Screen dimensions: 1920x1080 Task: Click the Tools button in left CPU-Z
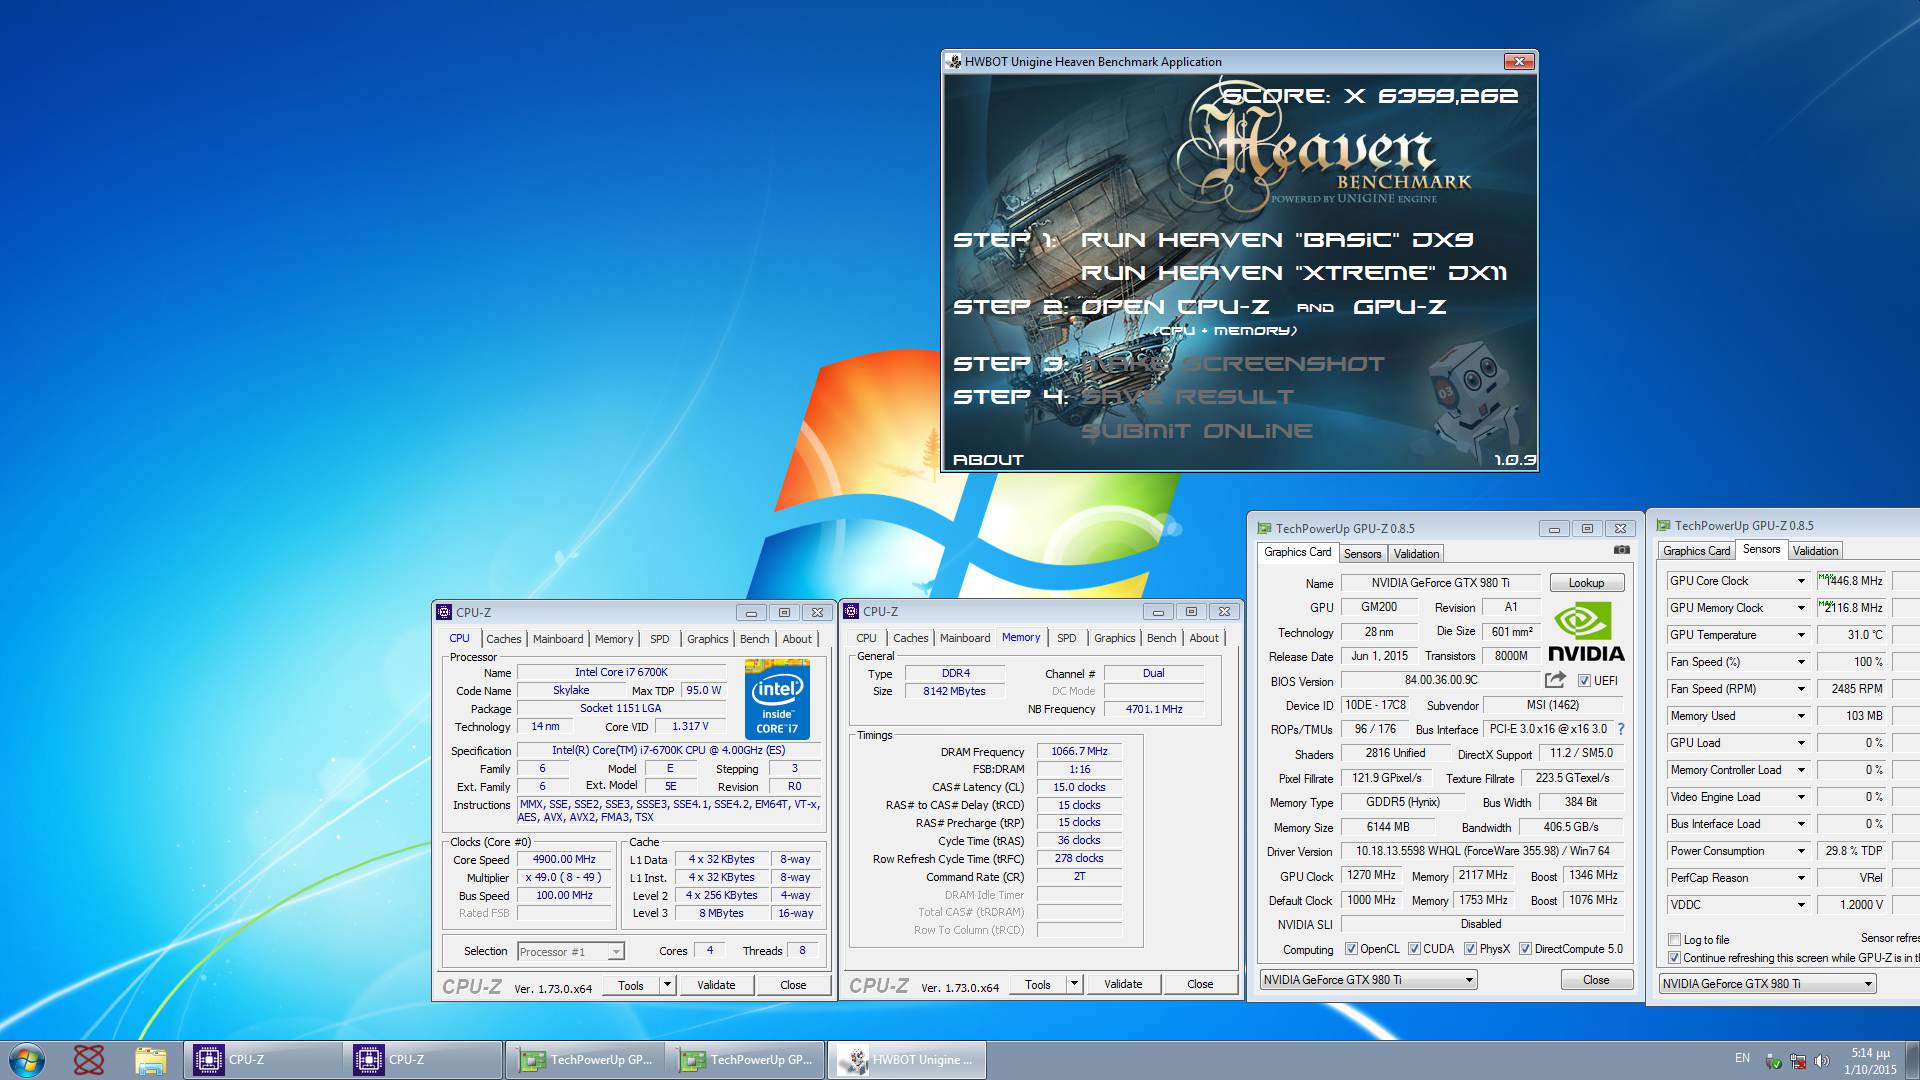[x=631, y=985]
